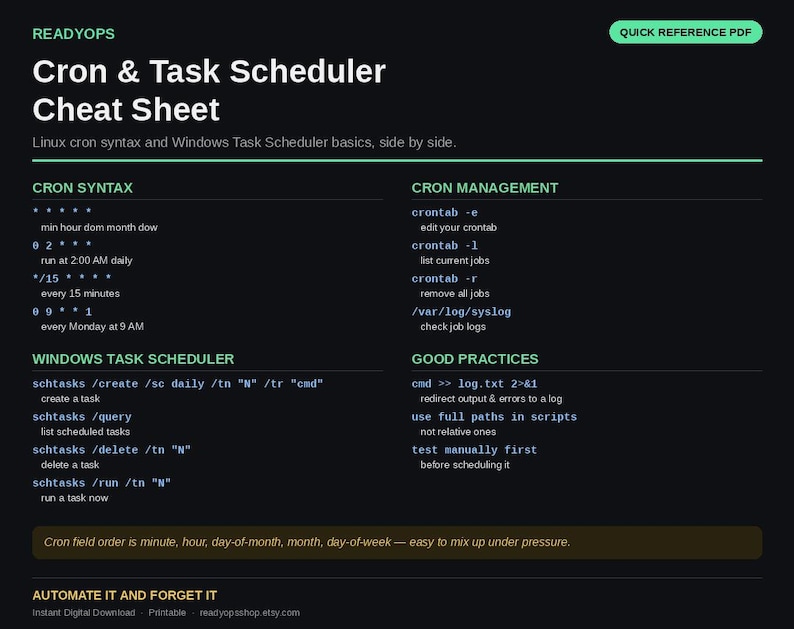Click 'not relative ones' description

click(x=458, y=431)
